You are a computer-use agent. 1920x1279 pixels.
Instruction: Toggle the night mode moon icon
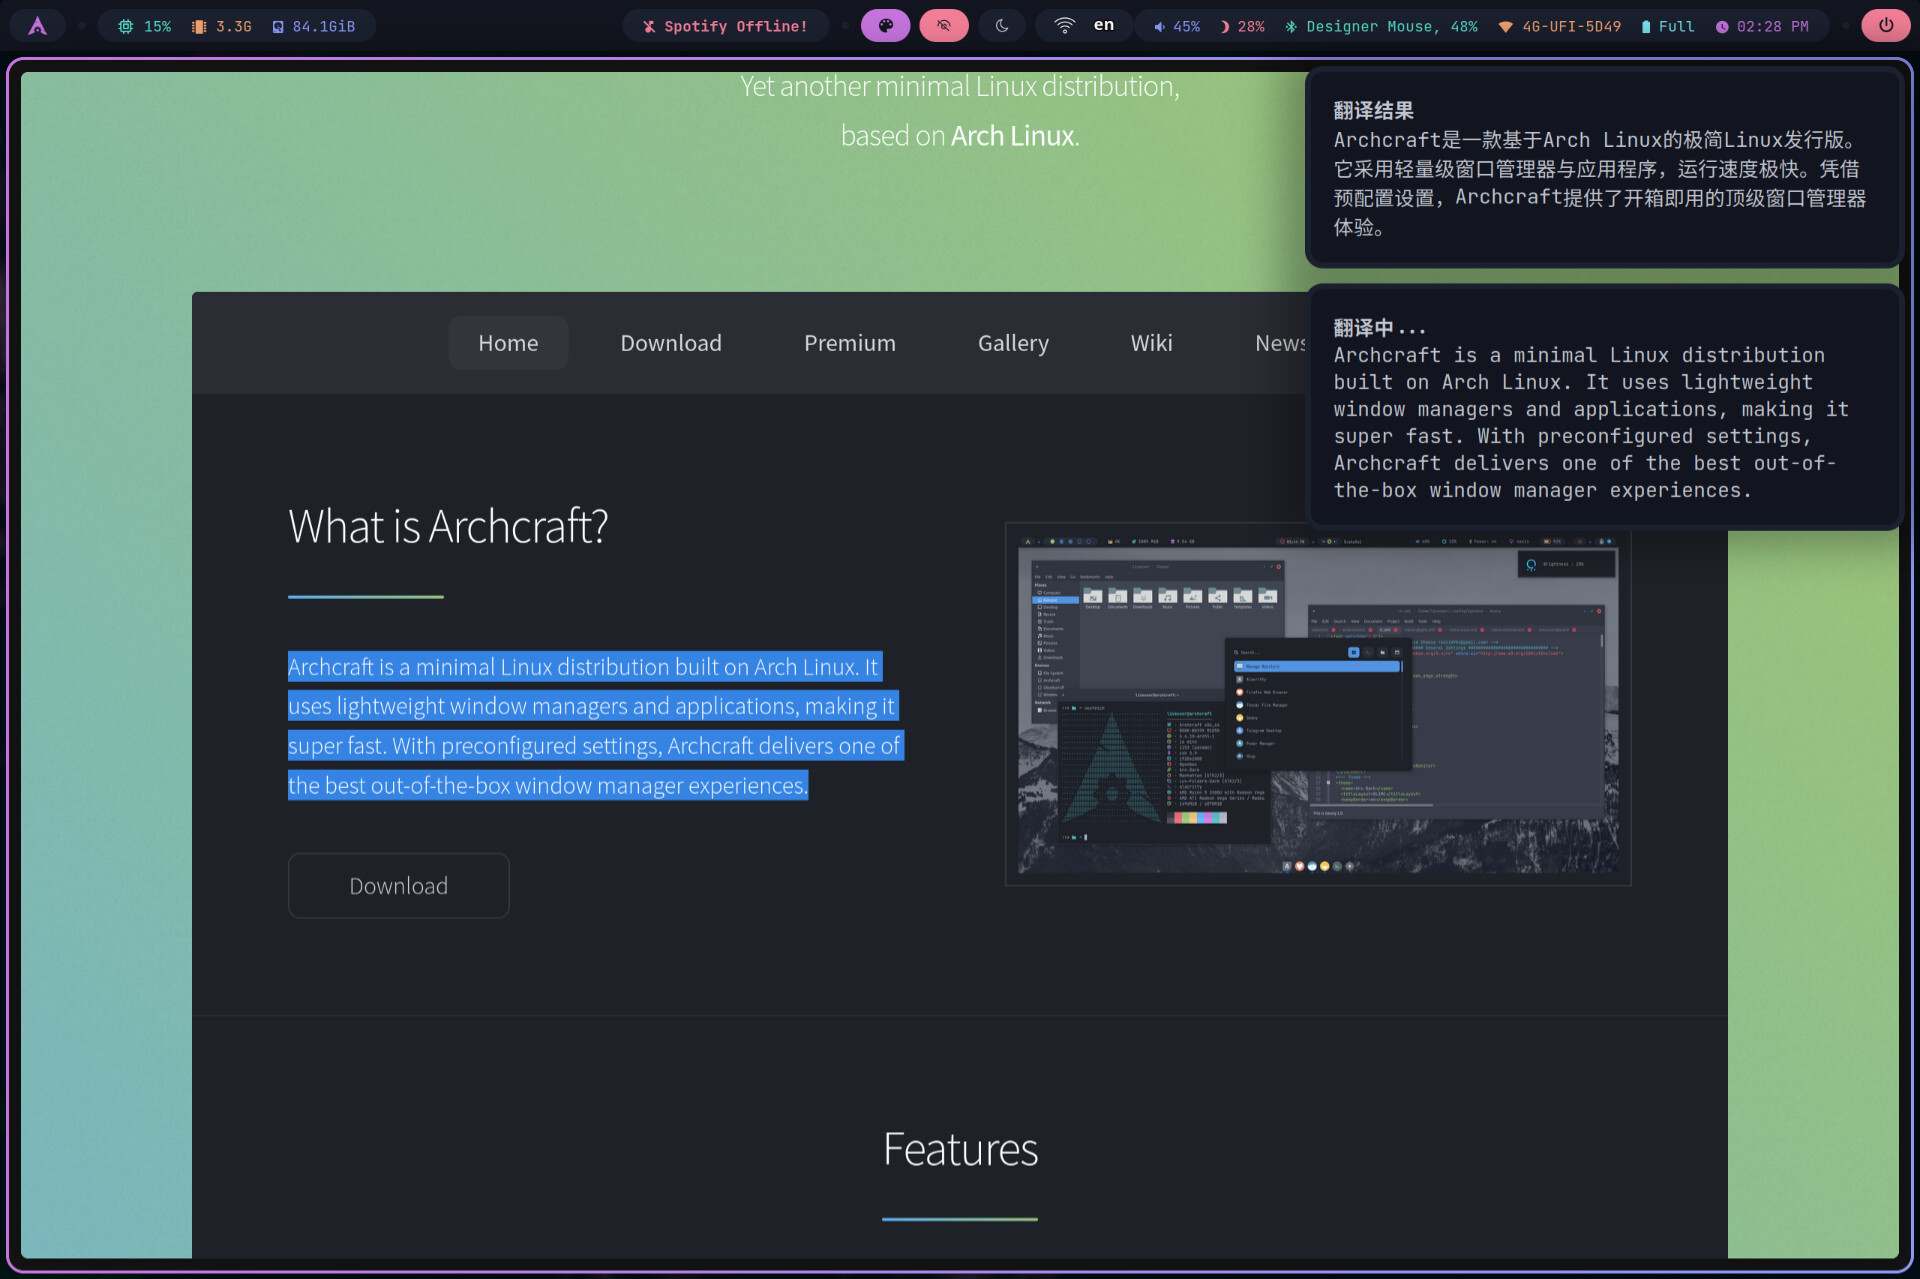click(1002, 26)
